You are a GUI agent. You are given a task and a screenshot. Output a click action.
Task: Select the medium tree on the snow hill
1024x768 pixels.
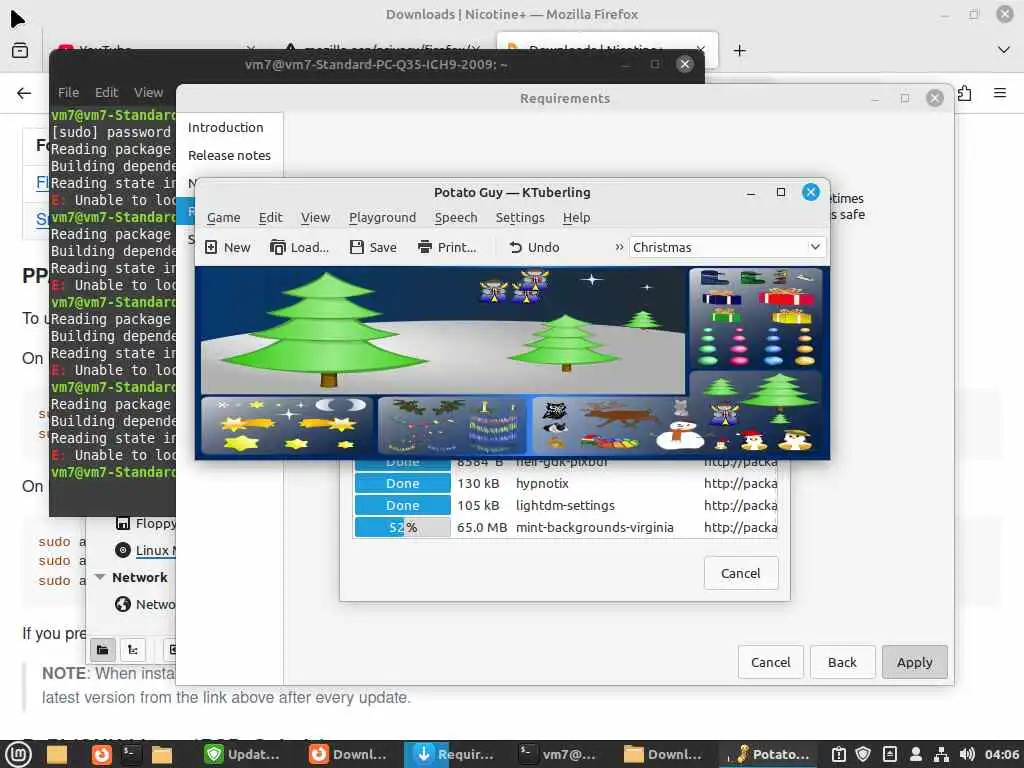point(564,343)
